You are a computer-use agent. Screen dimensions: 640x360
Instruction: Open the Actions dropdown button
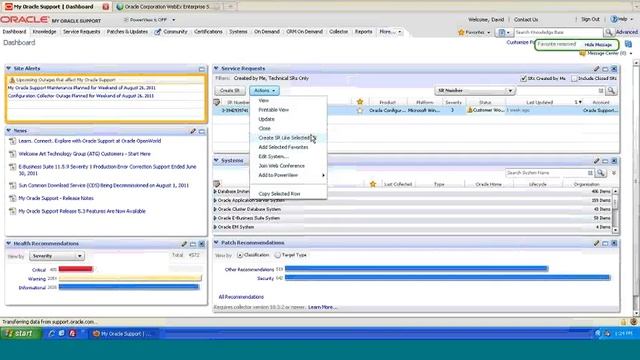(264, 91)
